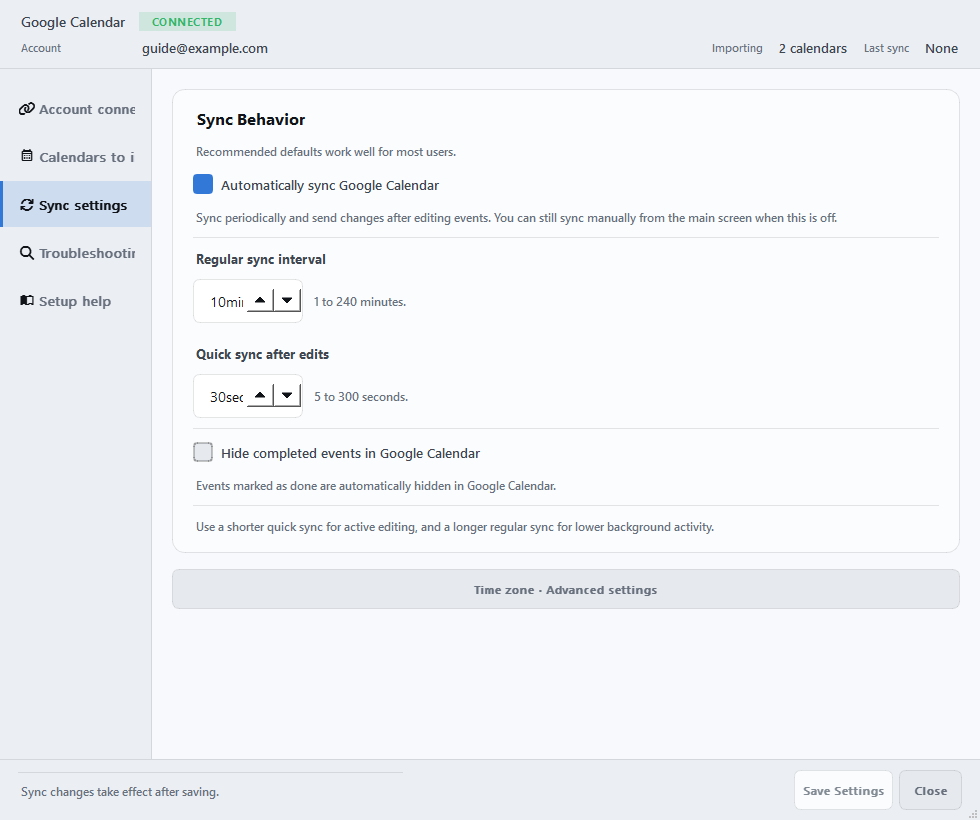
Task: Decrease quick sync after edits with down arrow
Action: point(287,396)
